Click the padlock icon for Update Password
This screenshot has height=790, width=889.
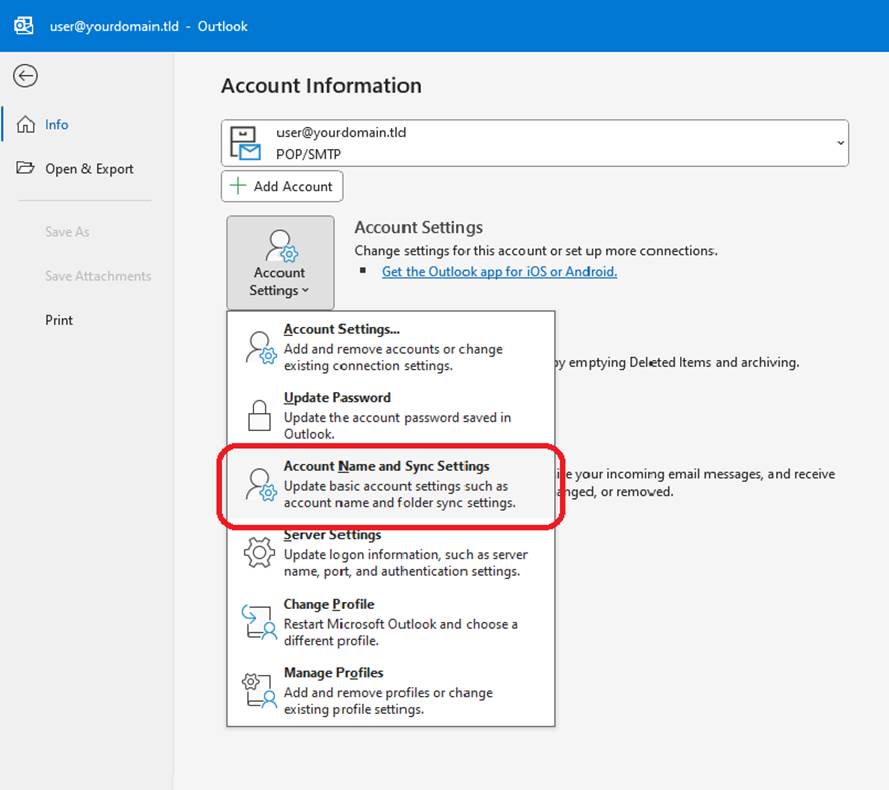[260, 416]
